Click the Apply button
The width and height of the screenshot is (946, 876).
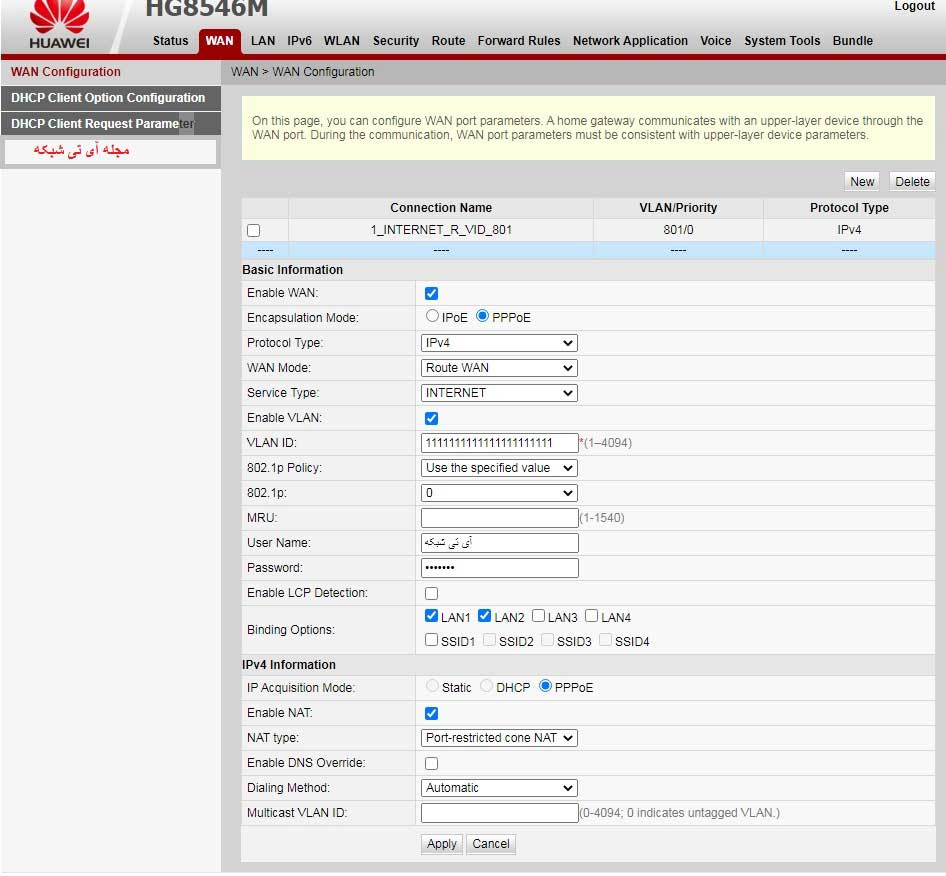[x=442, y=844]
